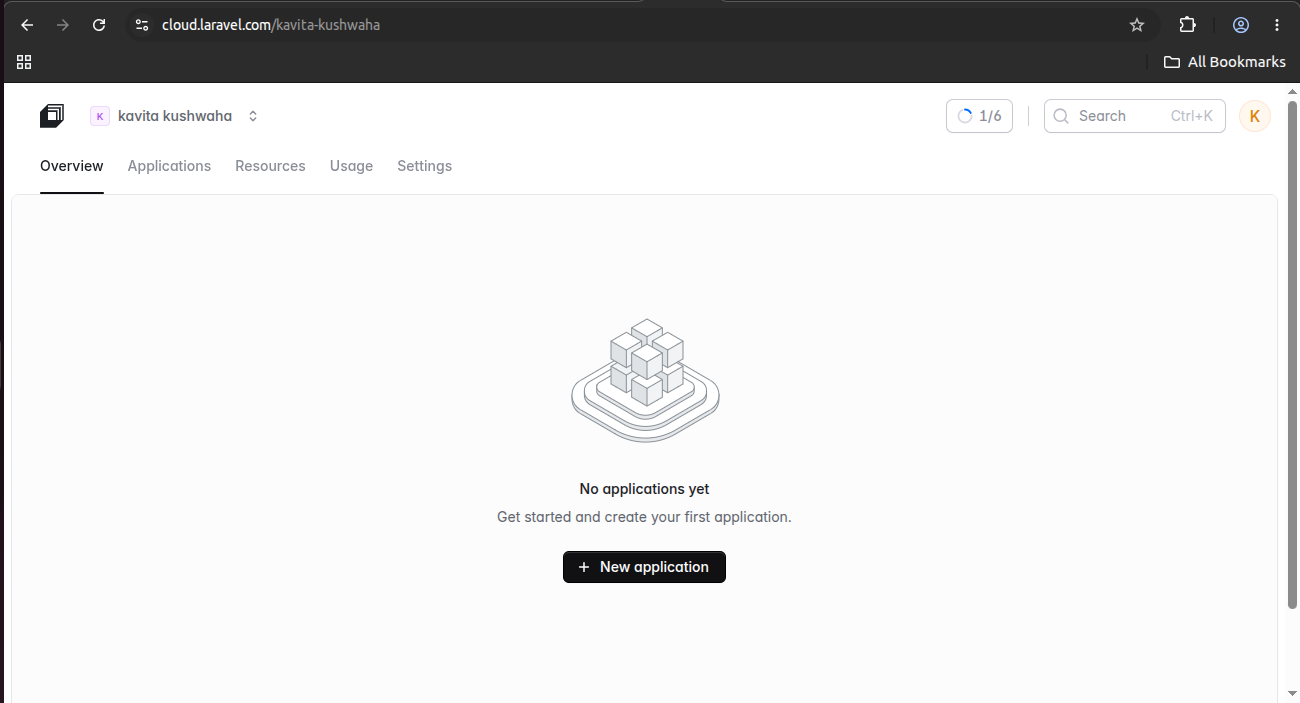The image size is (1300, 703).
Task: View site information icon in address bar
Action: pyautogui.click(x=142, y=25)
